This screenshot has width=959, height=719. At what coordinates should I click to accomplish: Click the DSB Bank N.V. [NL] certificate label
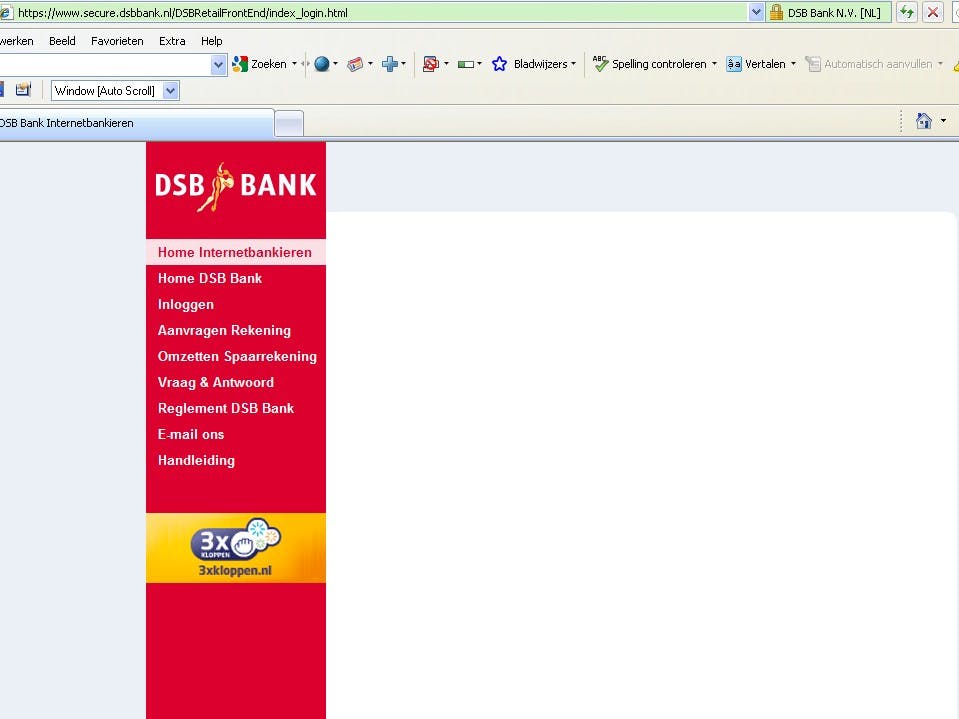coord(834,13)
